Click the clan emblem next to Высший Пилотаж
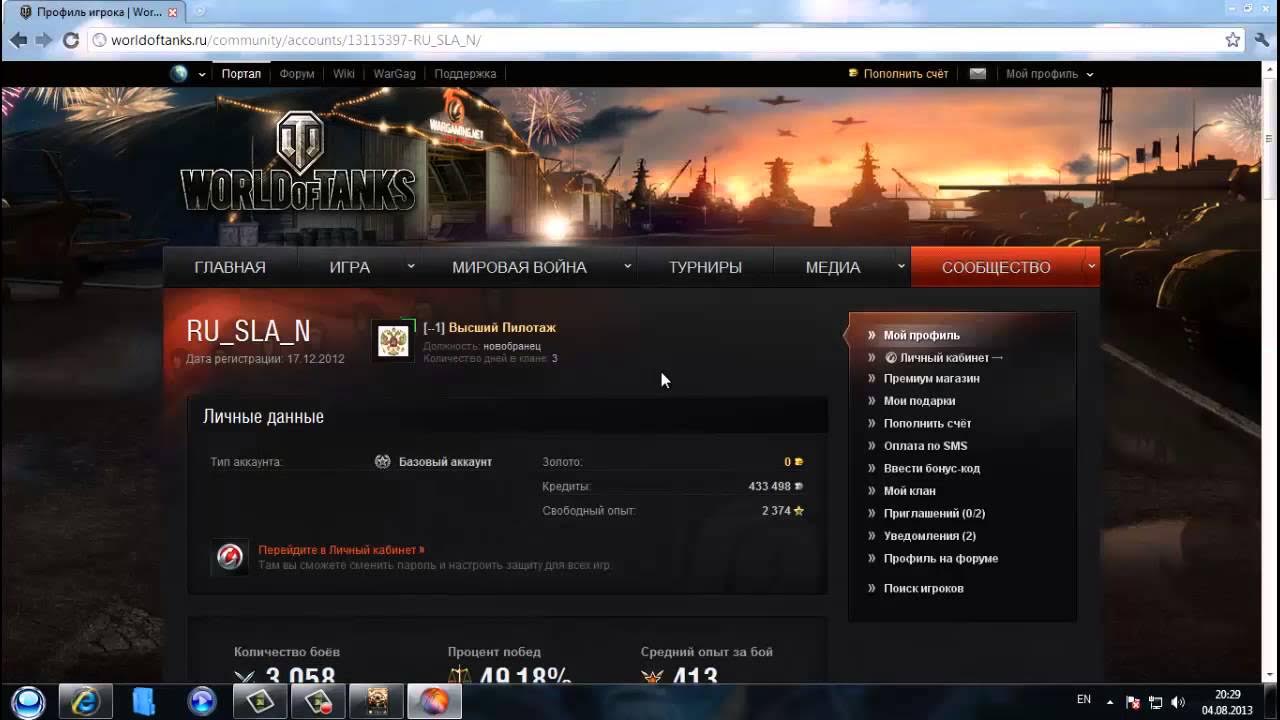The image size is (1280, 720). point(393,341)
